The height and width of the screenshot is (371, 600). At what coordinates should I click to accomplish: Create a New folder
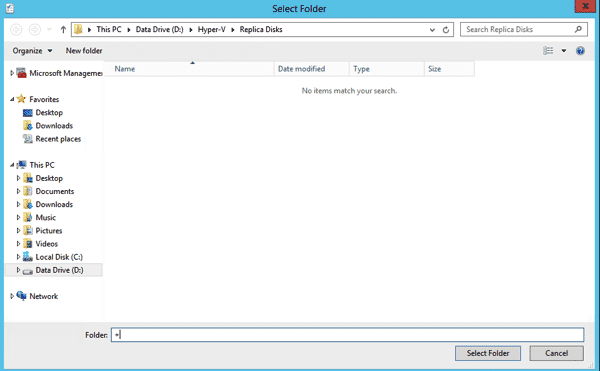click(x=84, y=50)
